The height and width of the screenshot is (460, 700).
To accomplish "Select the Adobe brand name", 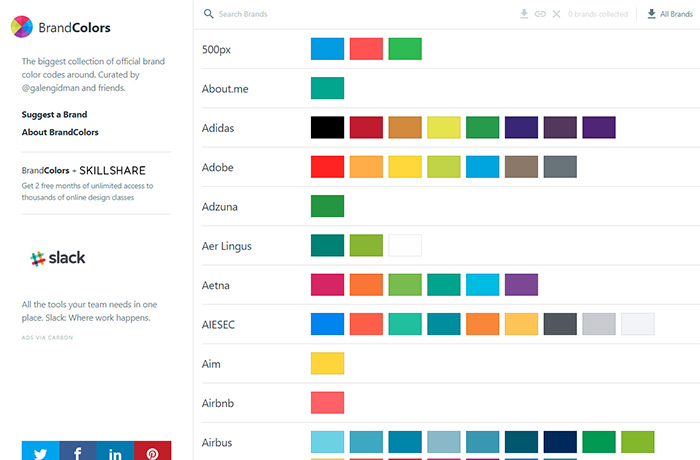I will pyautogui.click(x=217, y=167).
